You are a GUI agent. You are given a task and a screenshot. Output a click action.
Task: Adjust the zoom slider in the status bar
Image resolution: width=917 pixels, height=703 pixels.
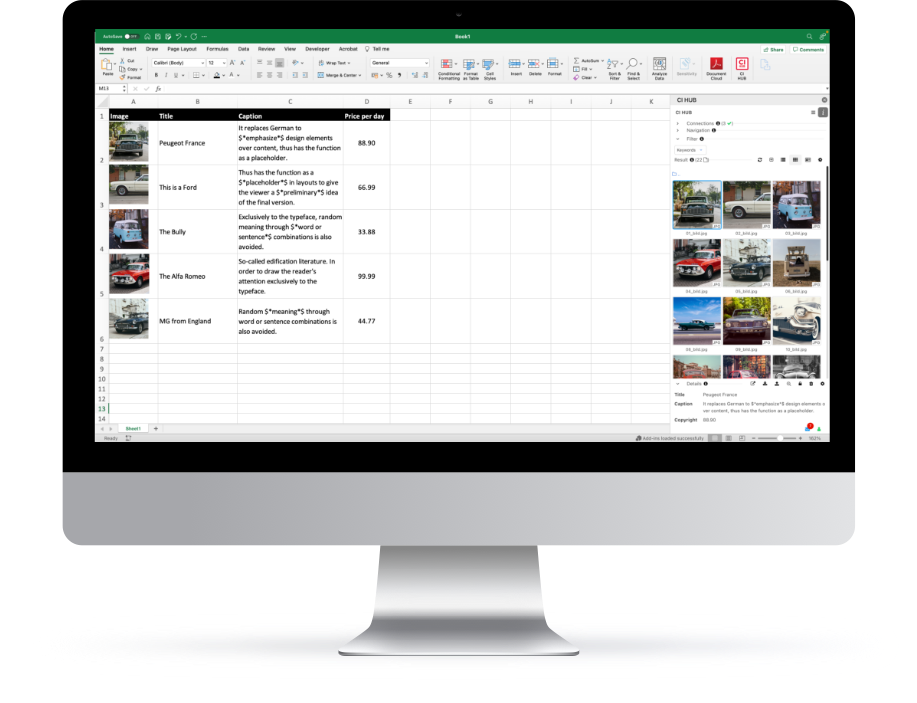point(780,438)
